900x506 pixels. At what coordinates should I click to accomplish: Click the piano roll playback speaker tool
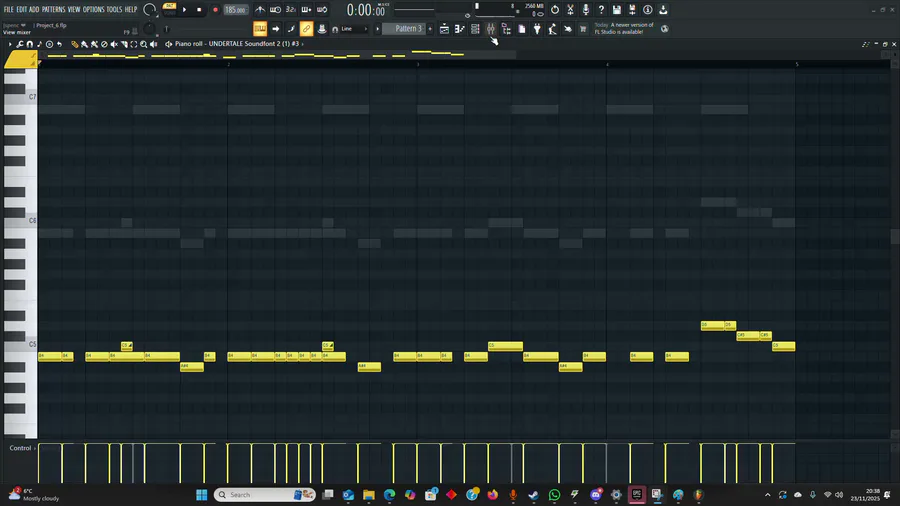tap(153, 44)
